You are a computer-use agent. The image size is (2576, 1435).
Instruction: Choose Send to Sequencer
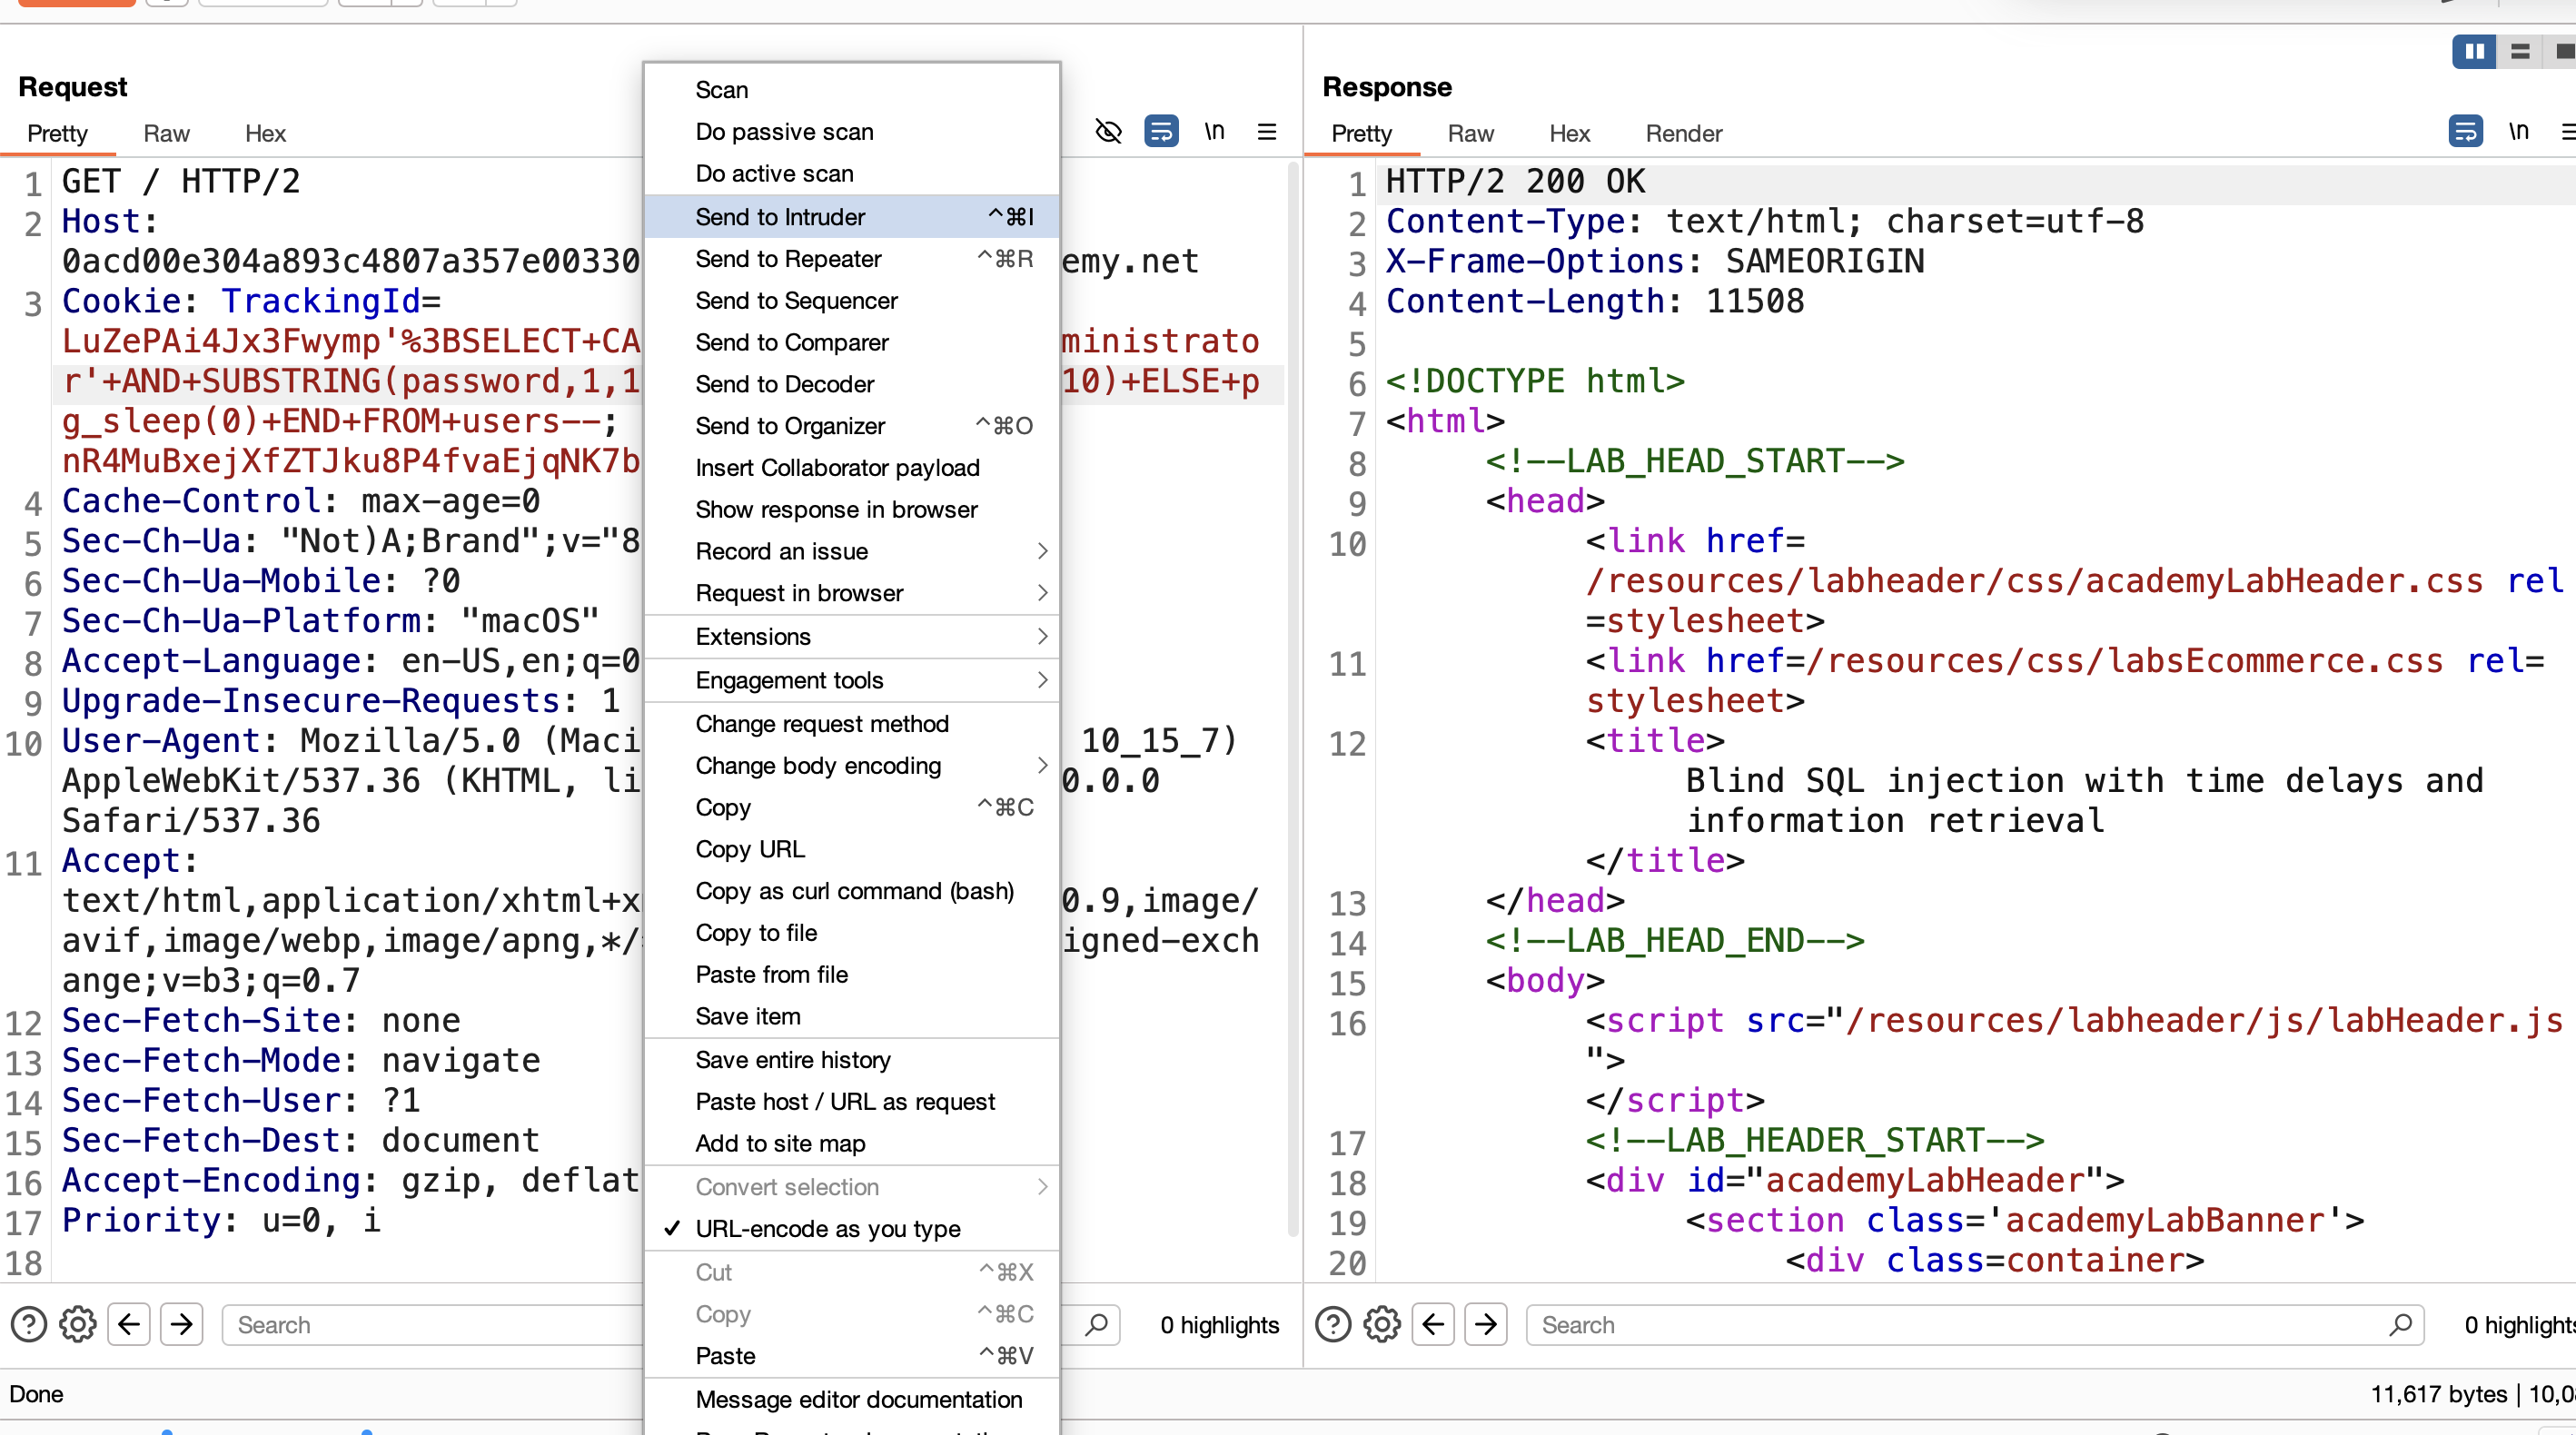[x=852, y=300]
